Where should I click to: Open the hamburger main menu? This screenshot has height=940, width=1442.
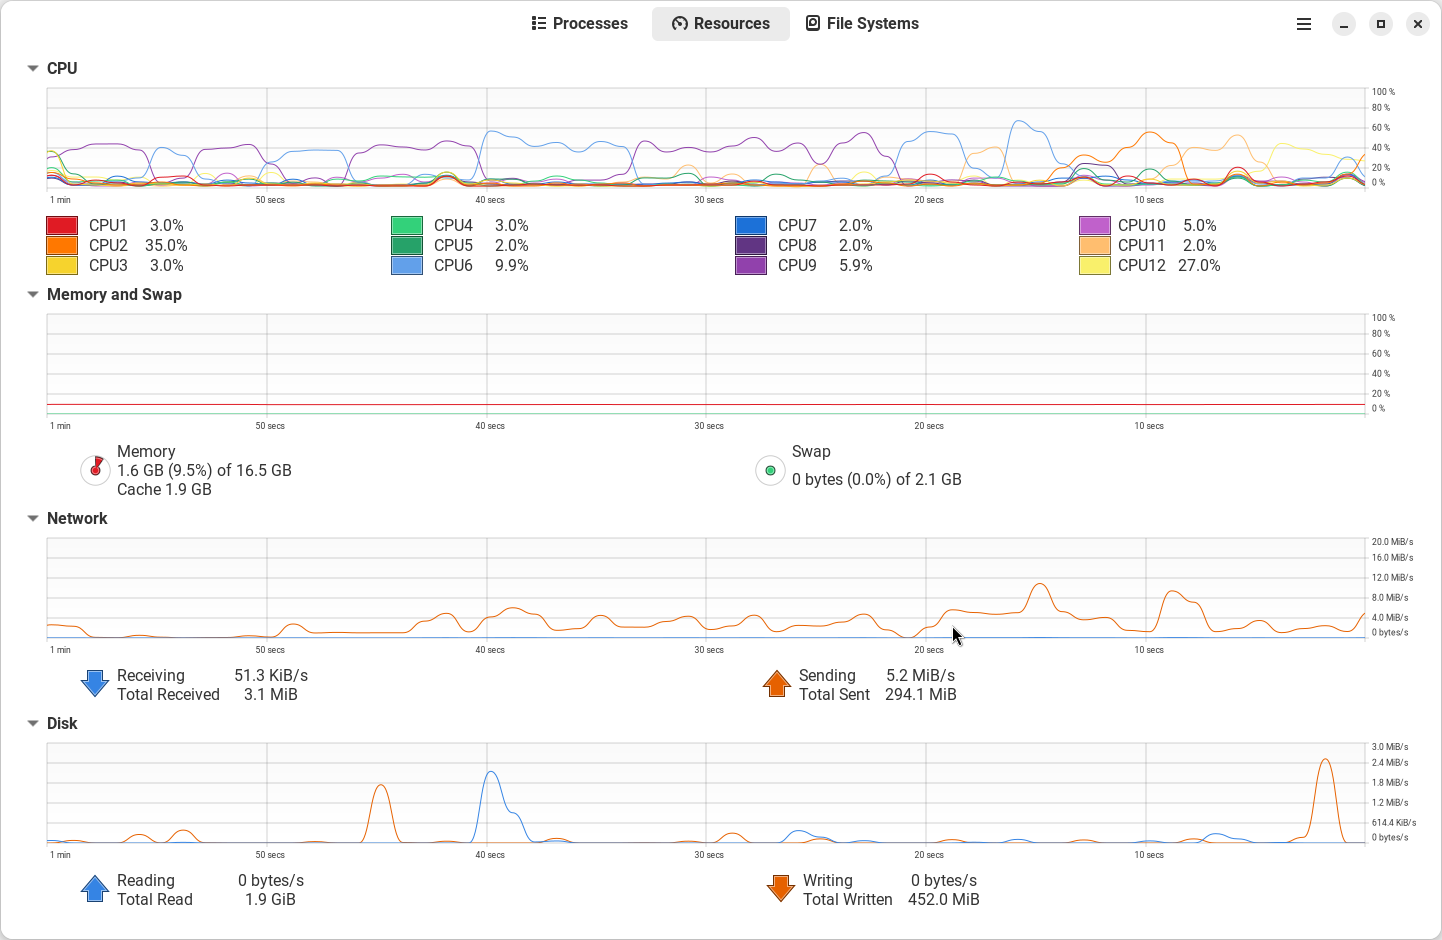[1304, 24]
